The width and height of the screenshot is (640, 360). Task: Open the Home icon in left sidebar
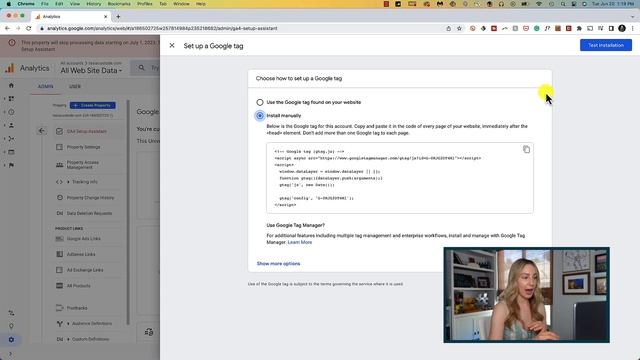tap(11, 85)
